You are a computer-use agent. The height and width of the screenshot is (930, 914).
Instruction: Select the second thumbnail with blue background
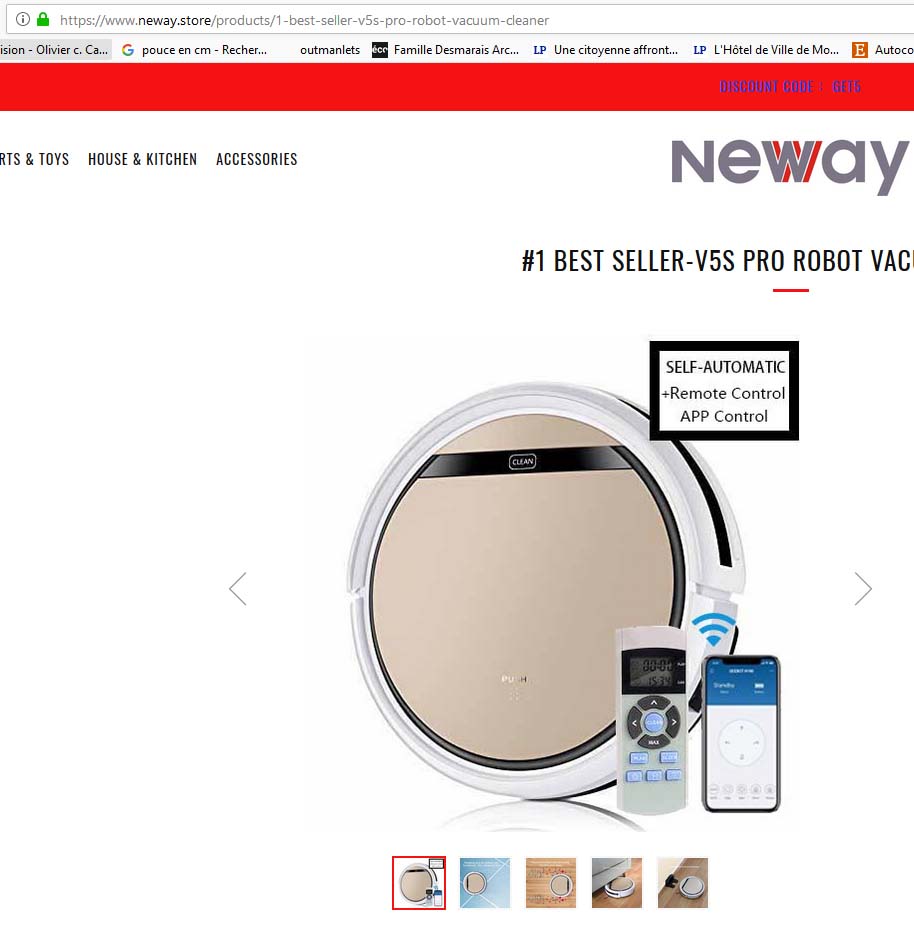tap(485, 883)
